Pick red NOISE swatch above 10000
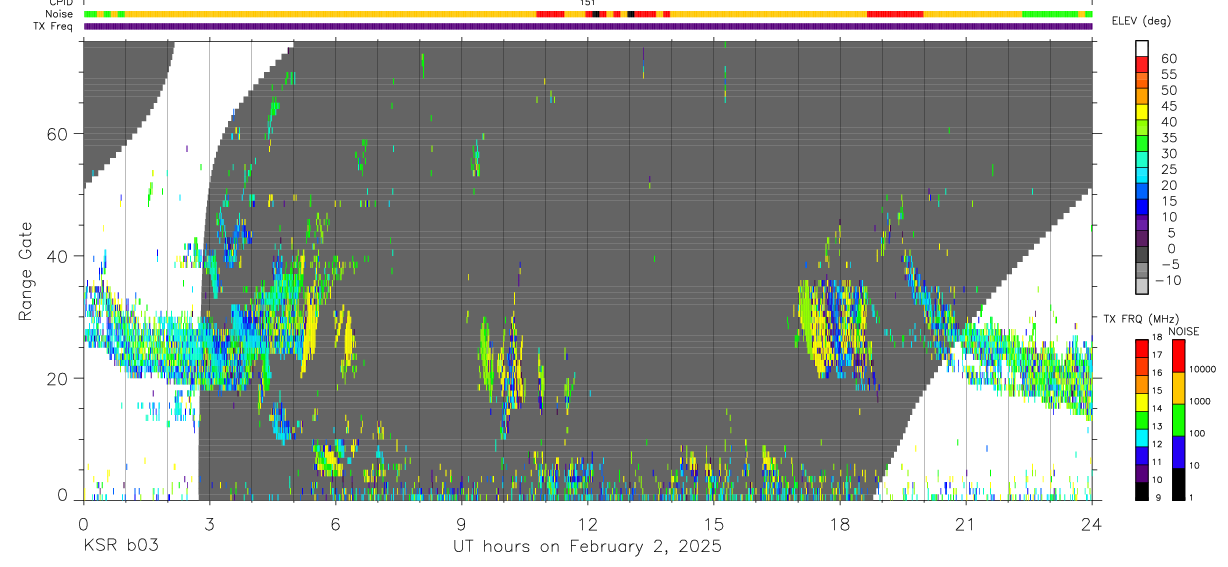 tap(1178, 356)
